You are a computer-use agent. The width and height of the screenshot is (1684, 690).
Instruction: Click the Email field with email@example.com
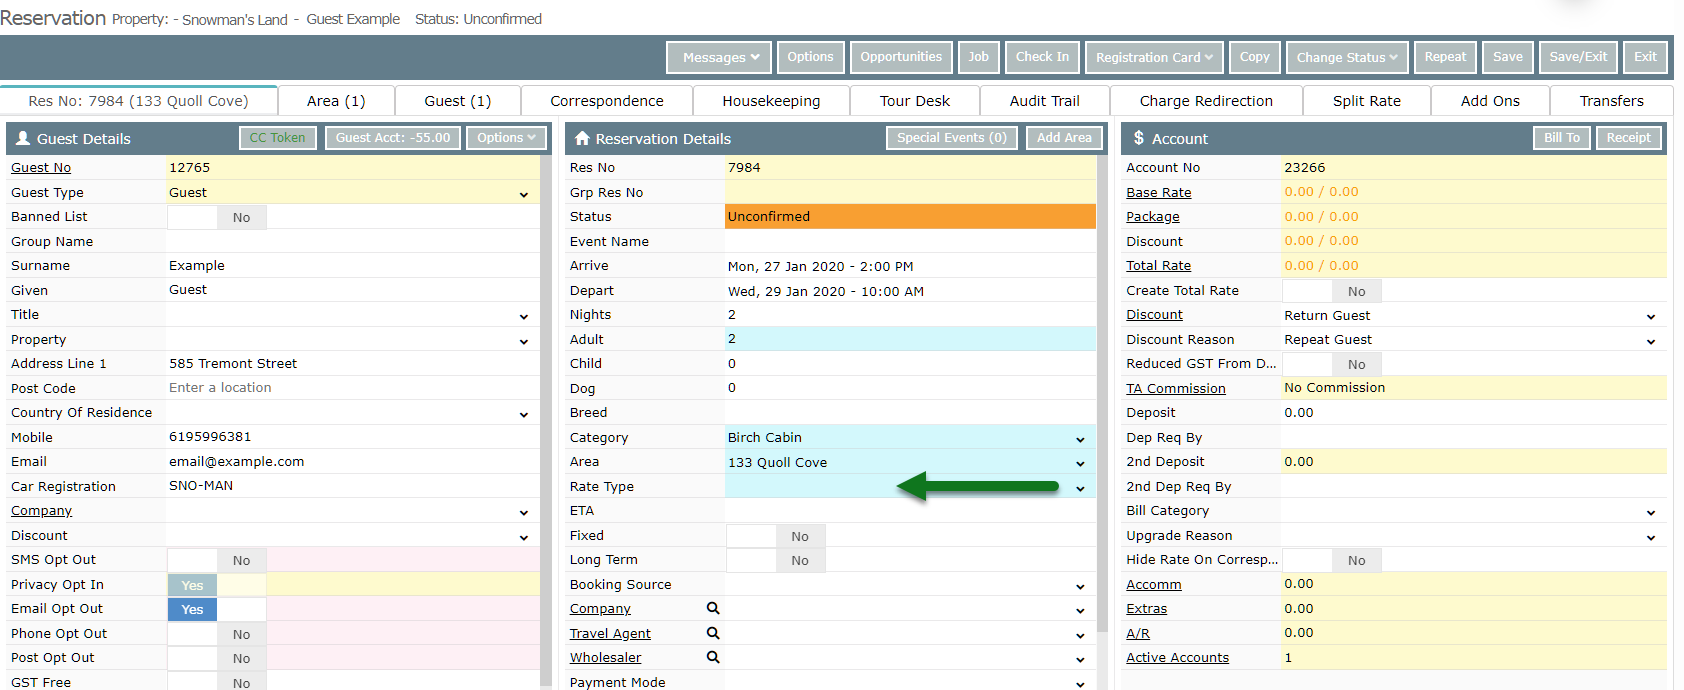point(353,462)
